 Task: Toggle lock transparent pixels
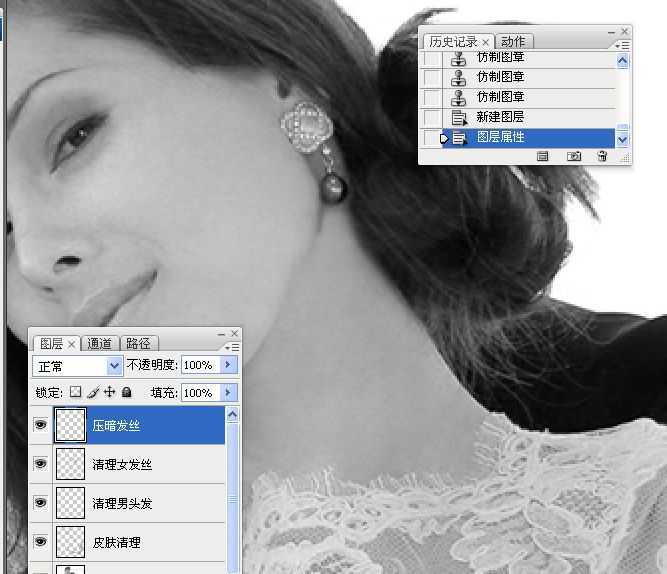click(x=75, y=391)
